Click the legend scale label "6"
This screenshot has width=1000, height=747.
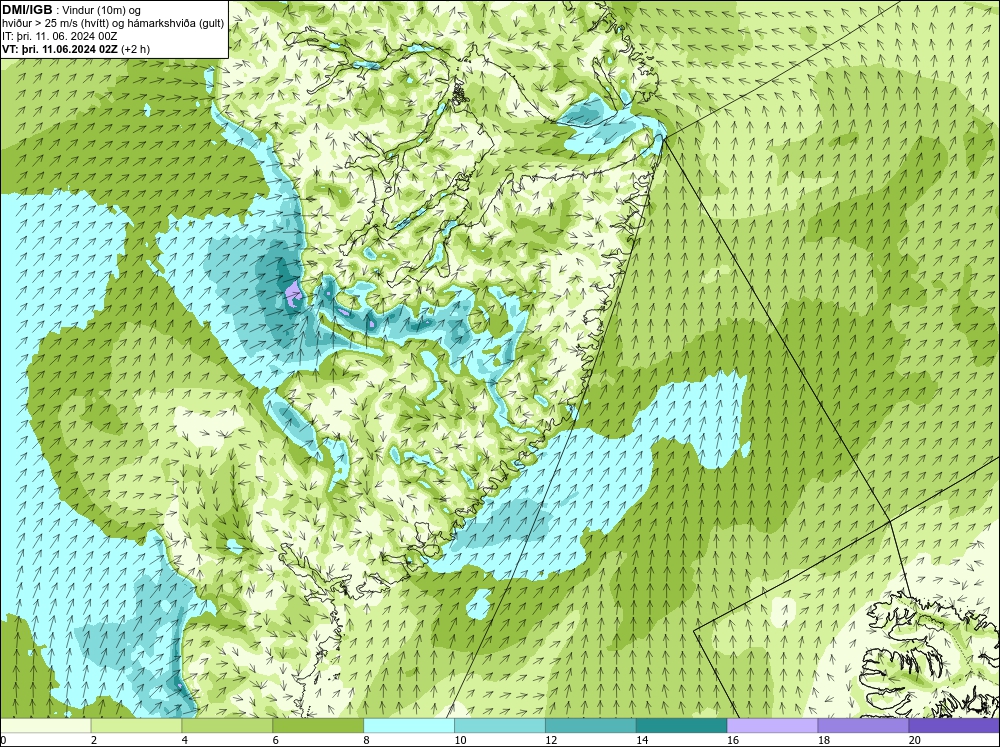coord(276,740)
